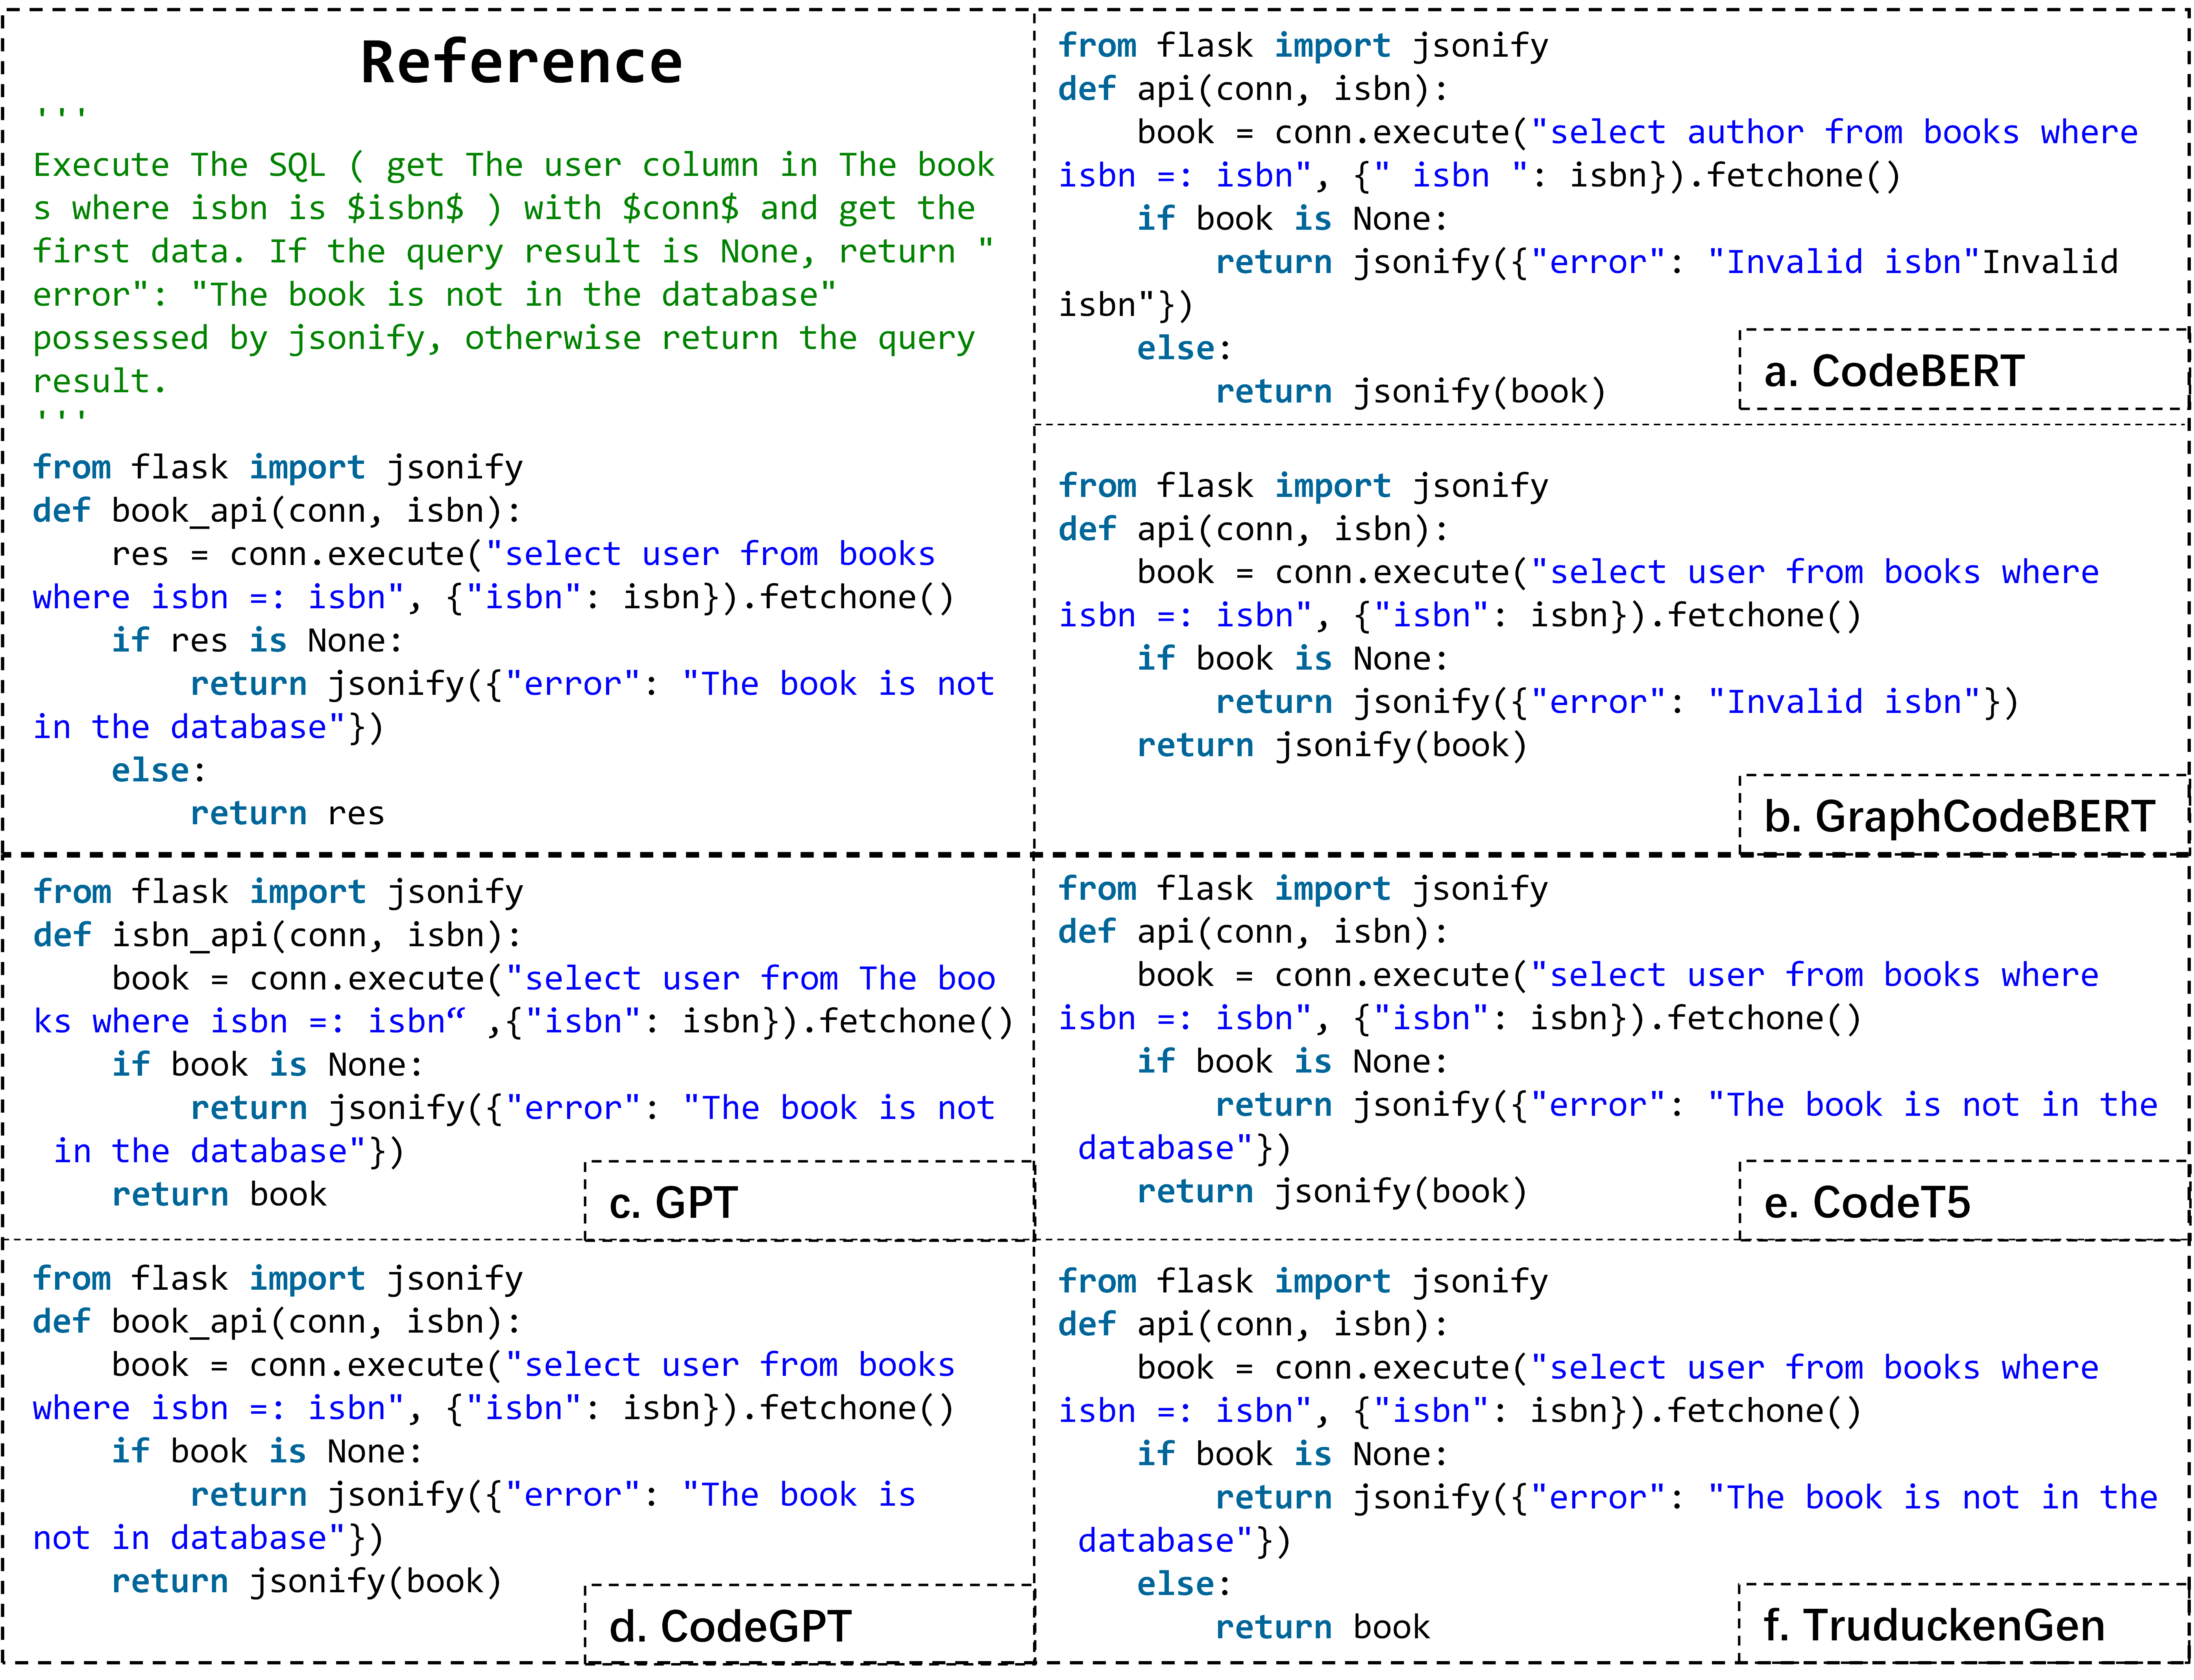Click "if res is None:" in Reference code
Viewport: 2194px width, 1680px height.
pyautogui.click(x=257, y=640)
